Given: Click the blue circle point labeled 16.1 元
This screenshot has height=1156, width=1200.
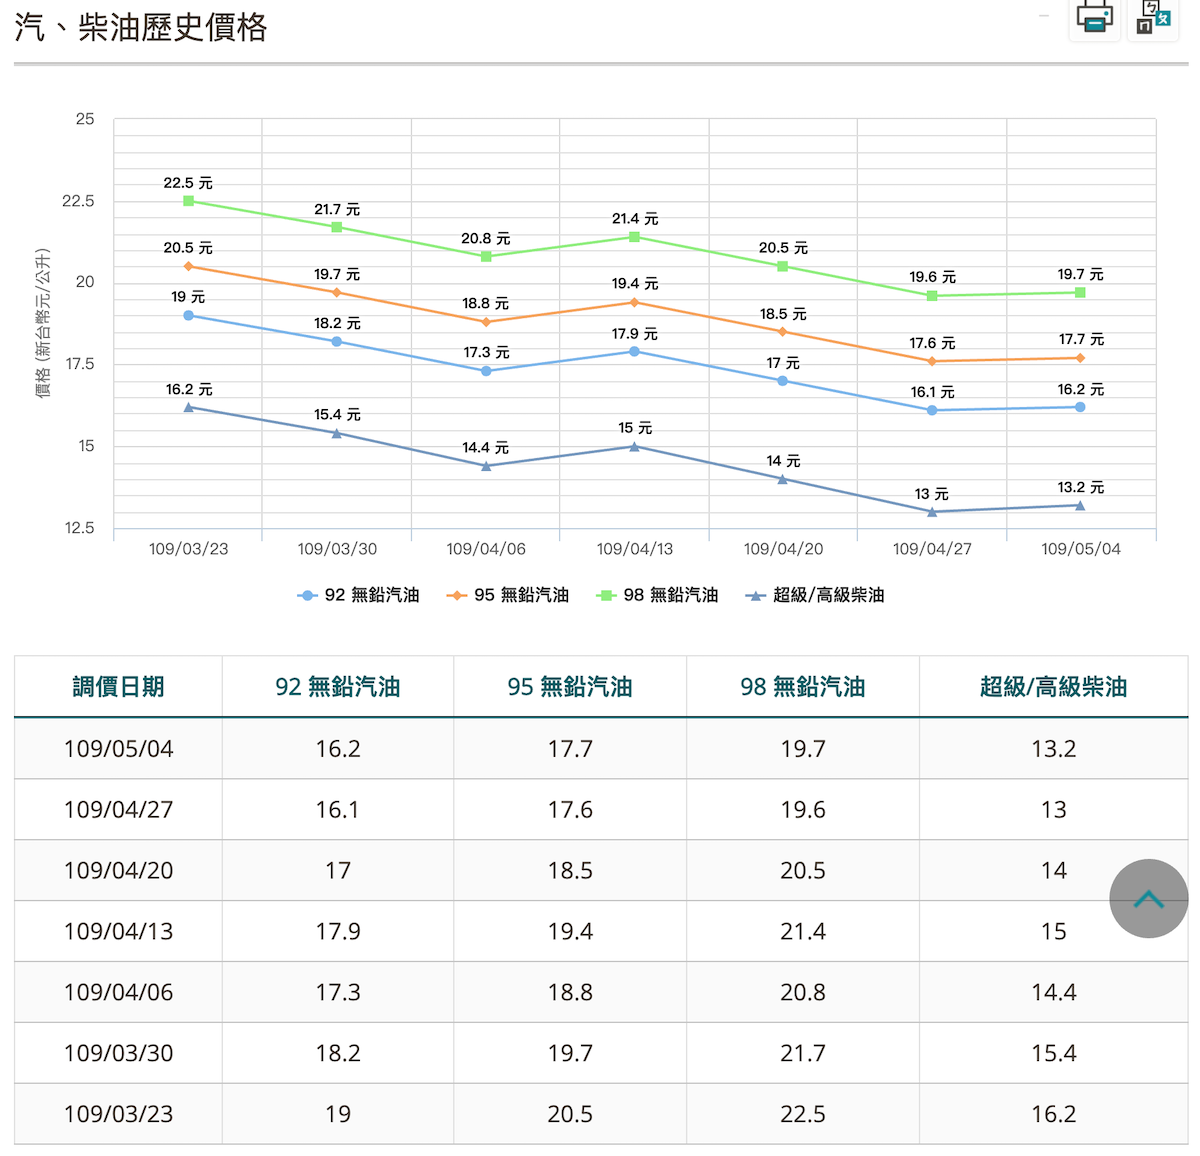Looking at the screenshot, I should (932, 410).
